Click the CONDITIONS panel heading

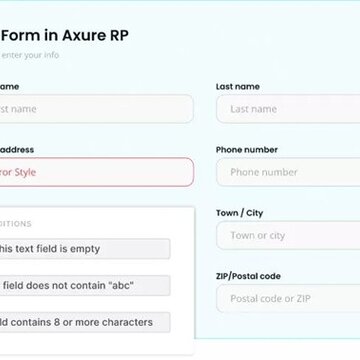[16, 224]
